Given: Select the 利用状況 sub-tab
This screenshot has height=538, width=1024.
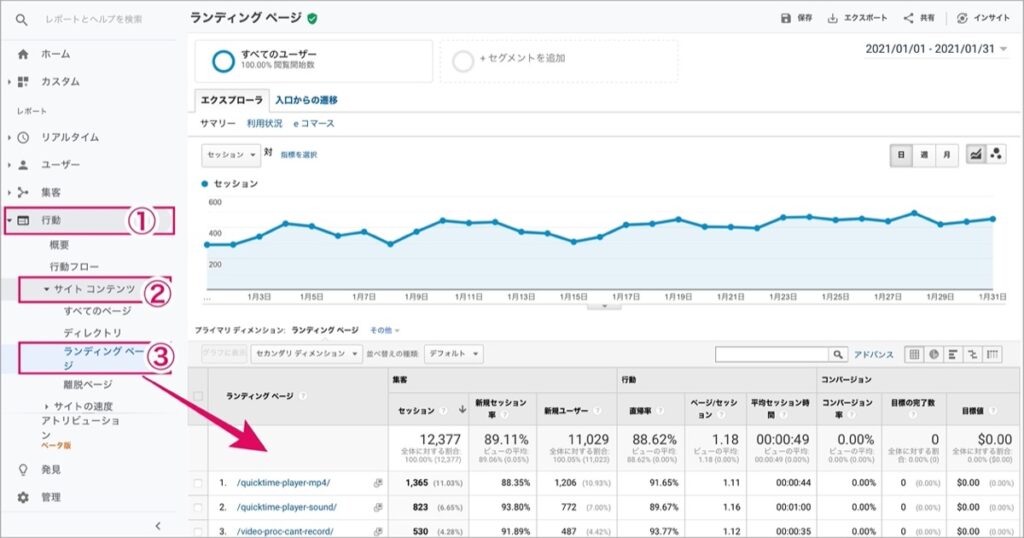Looking at the screenshot, I should [264, 123].
